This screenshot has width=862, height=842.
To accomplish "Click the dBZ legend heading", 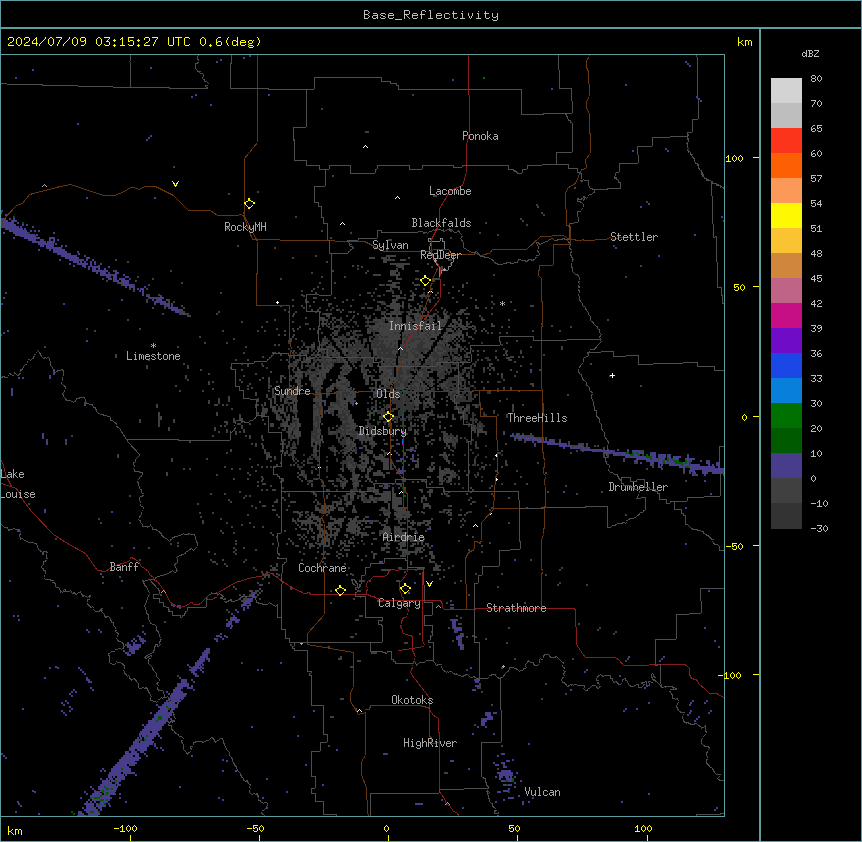I will click(810, 54).
